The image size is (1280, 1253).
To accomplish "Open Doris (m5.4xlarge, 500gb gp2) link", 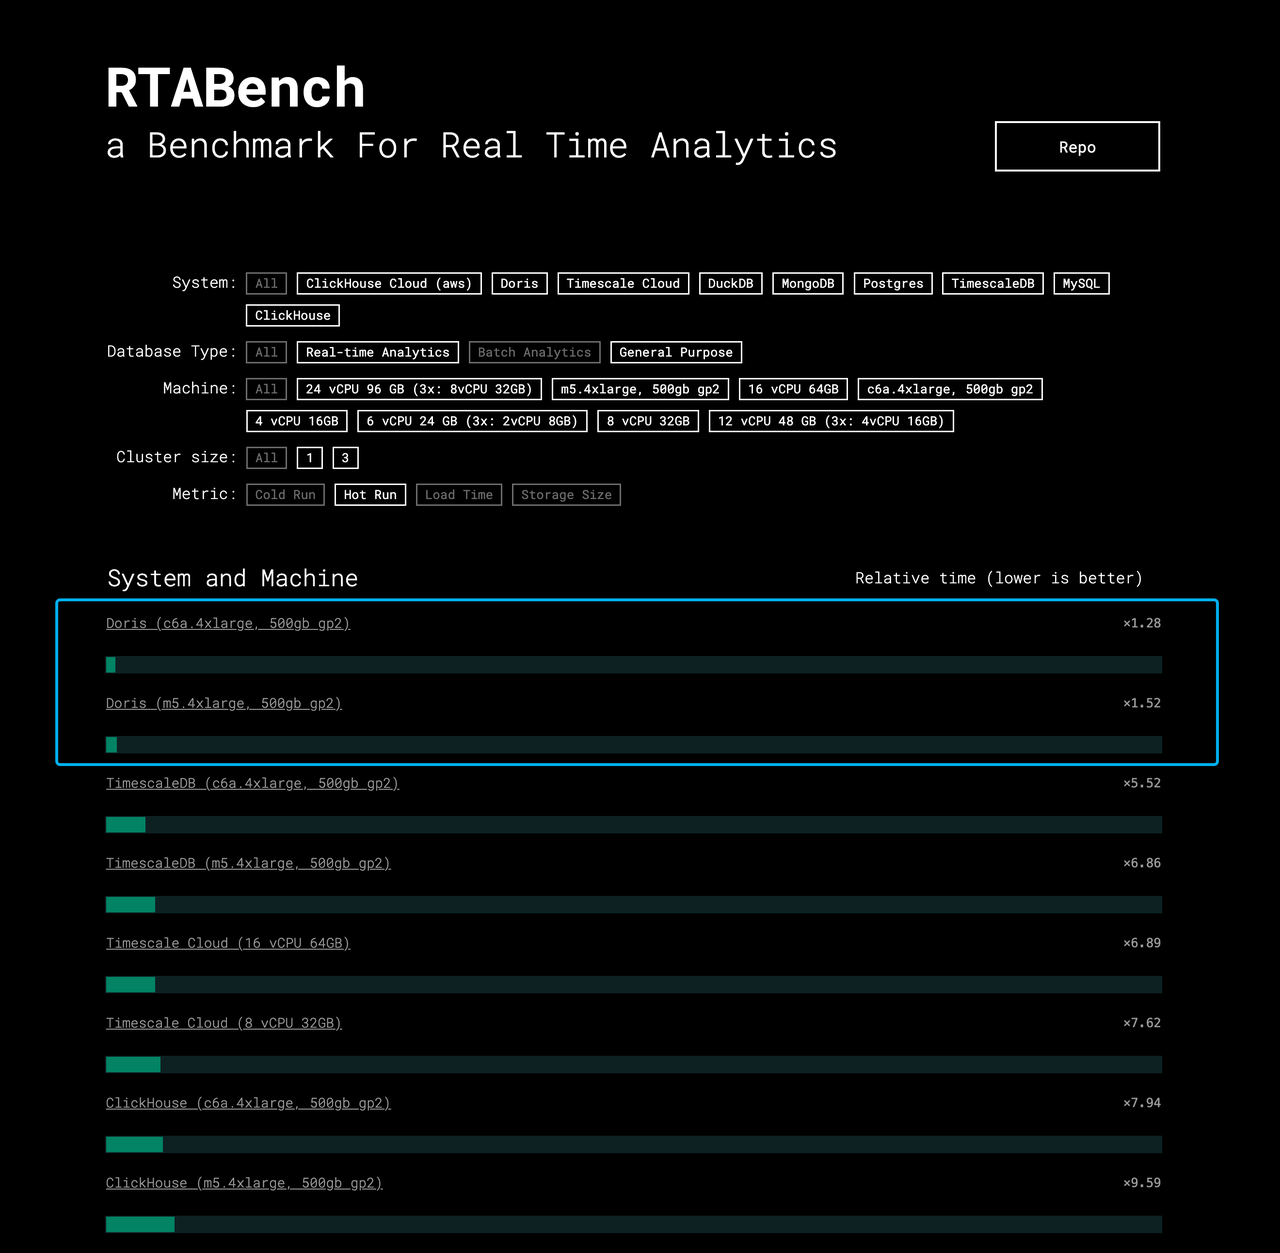I will pos(224,703).
